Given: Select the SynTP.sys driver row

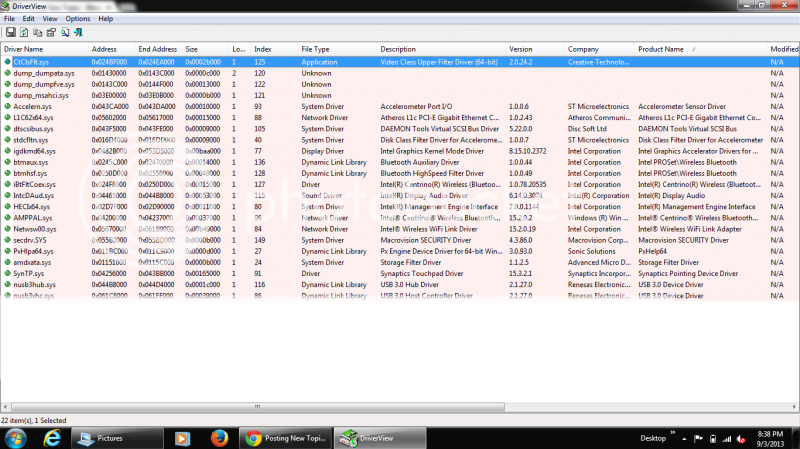Looking at the screenshot, I should click(x=26, y=272).
